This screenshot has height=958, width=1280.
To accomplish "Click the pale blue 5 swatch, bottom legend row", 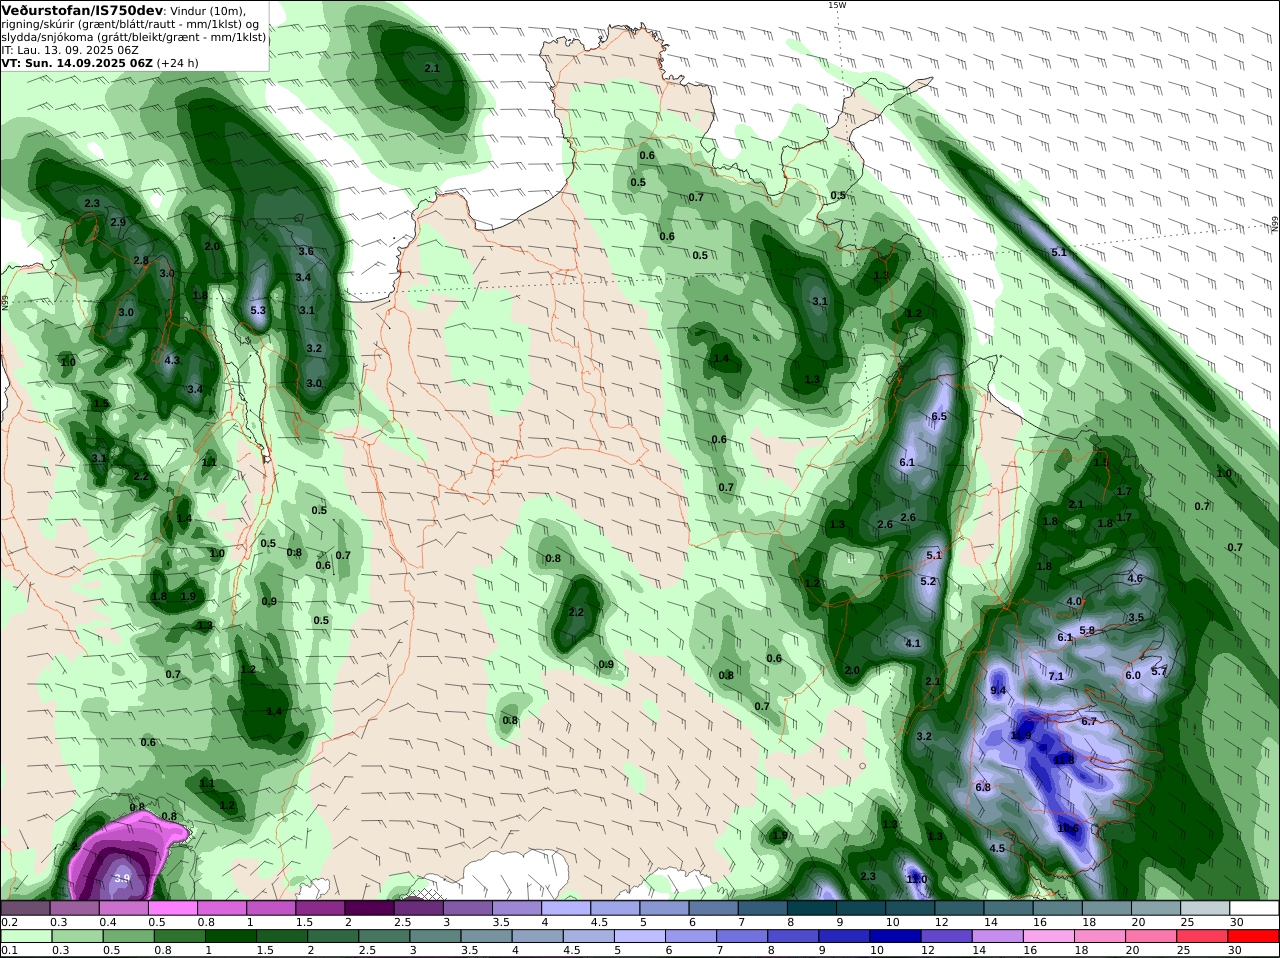I will [642, 936].
